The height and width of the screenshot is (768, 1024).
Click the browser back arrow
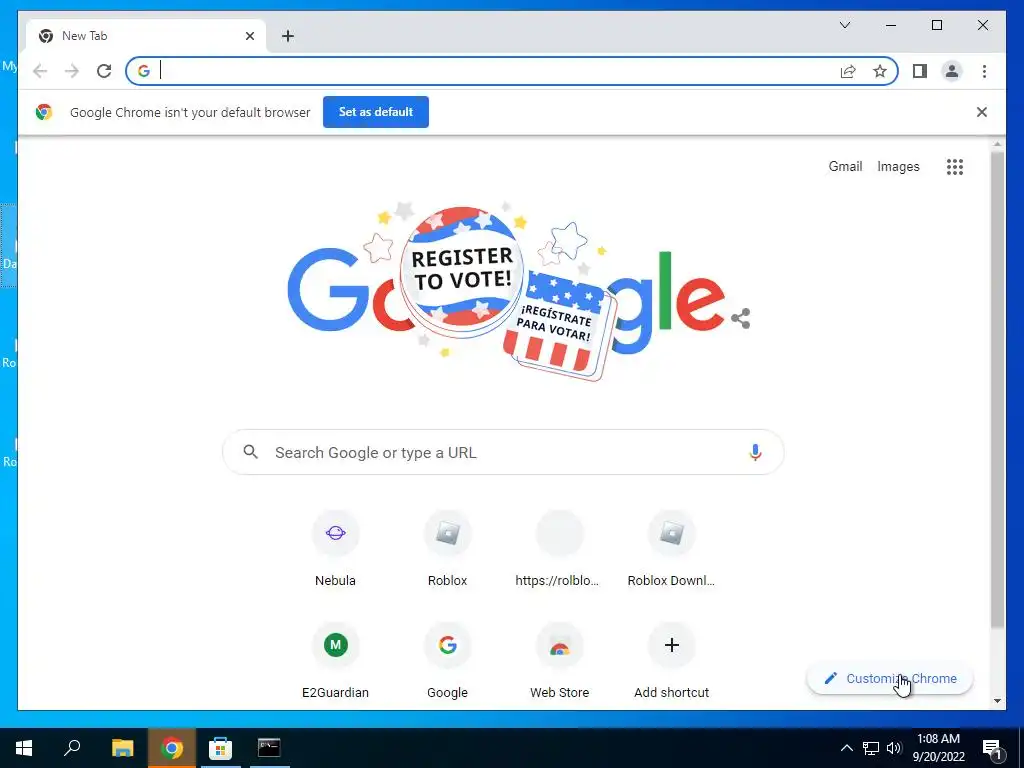click(x=40, y=71)
